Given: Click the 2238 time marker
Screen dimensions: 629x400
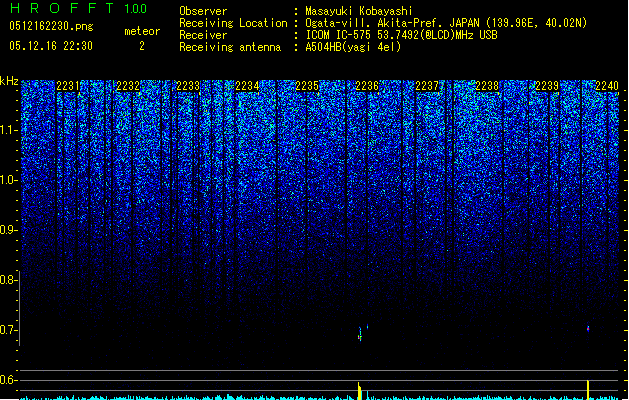Looking at the screenshot, I should pyautogui.click(x=487, y=86).
